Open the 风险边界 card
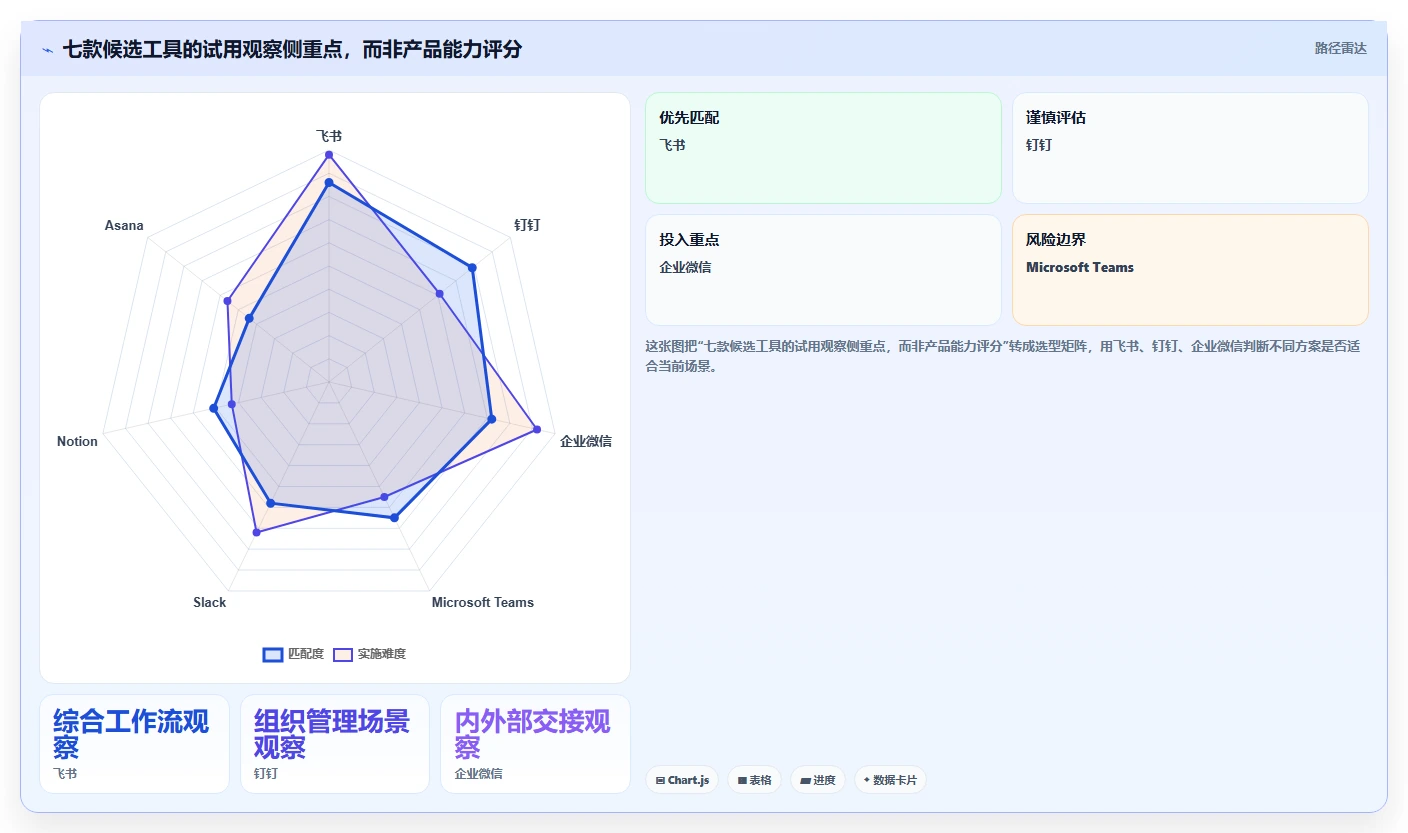The width and height of the screenshot is (1408, 833). click(1190, 270)
